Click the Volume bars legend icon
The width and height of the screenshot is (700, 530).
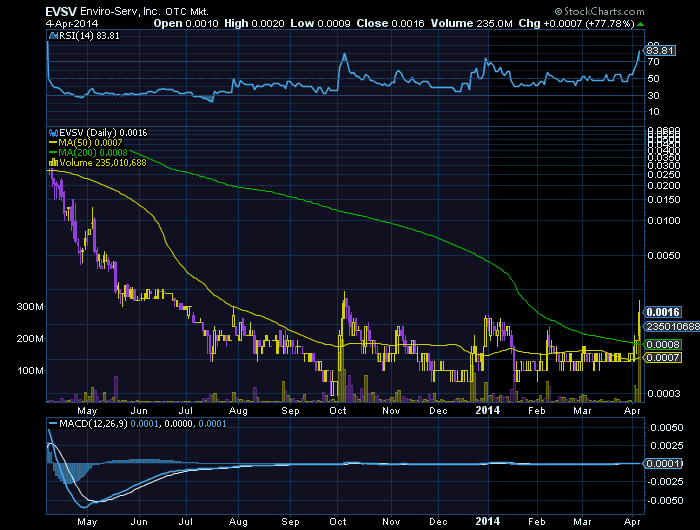(54, 163)
